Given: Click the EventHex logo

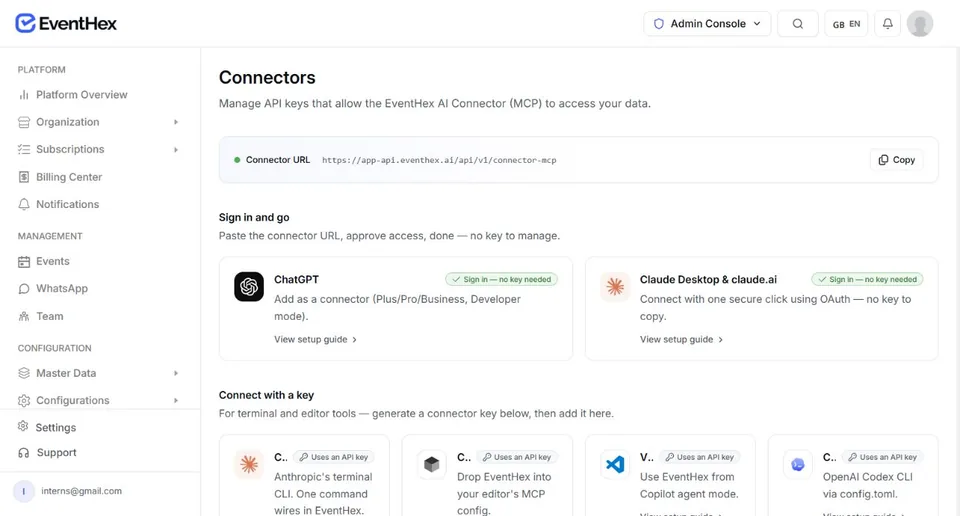Looking at the screenshot, I should [66, 23].
